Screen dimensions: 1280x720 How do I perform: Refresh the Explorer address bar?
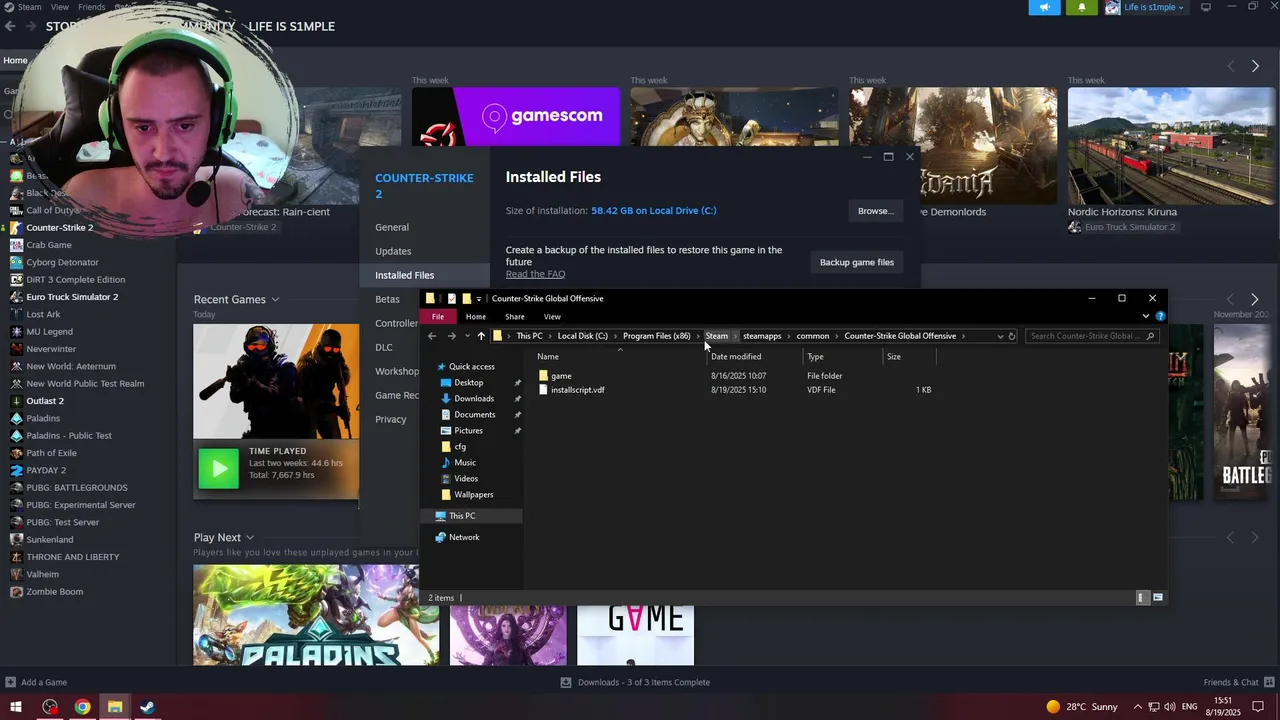click(x=1012, y=336)
